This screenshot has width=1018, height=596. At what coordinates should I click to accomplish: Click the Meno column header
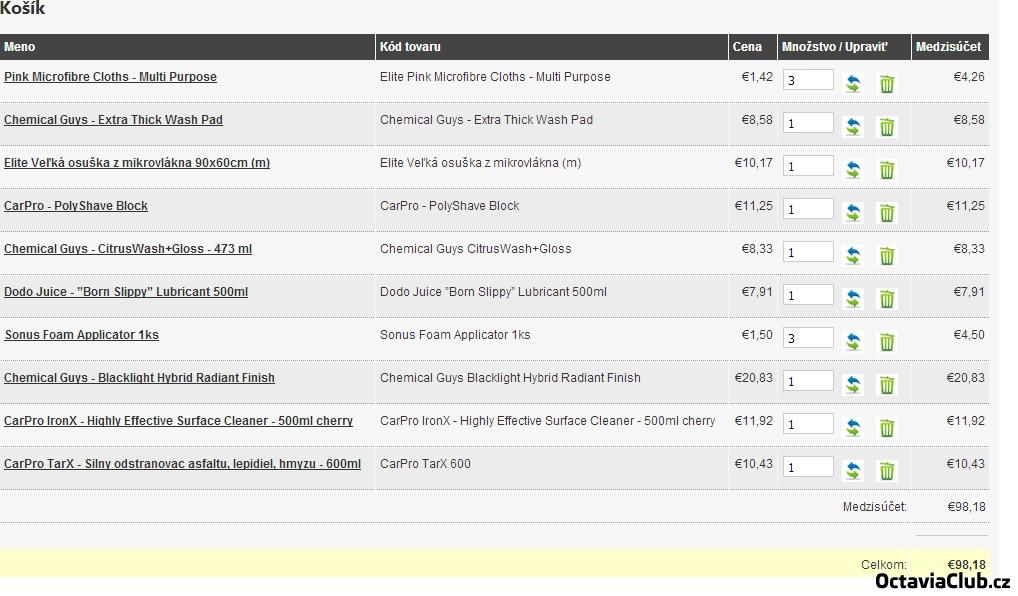click(x=20, y=47)
